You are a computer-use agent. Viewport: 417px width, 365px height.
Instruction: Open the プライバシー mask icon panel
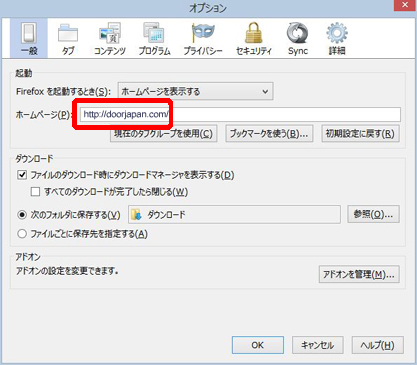tap(203, 38)
